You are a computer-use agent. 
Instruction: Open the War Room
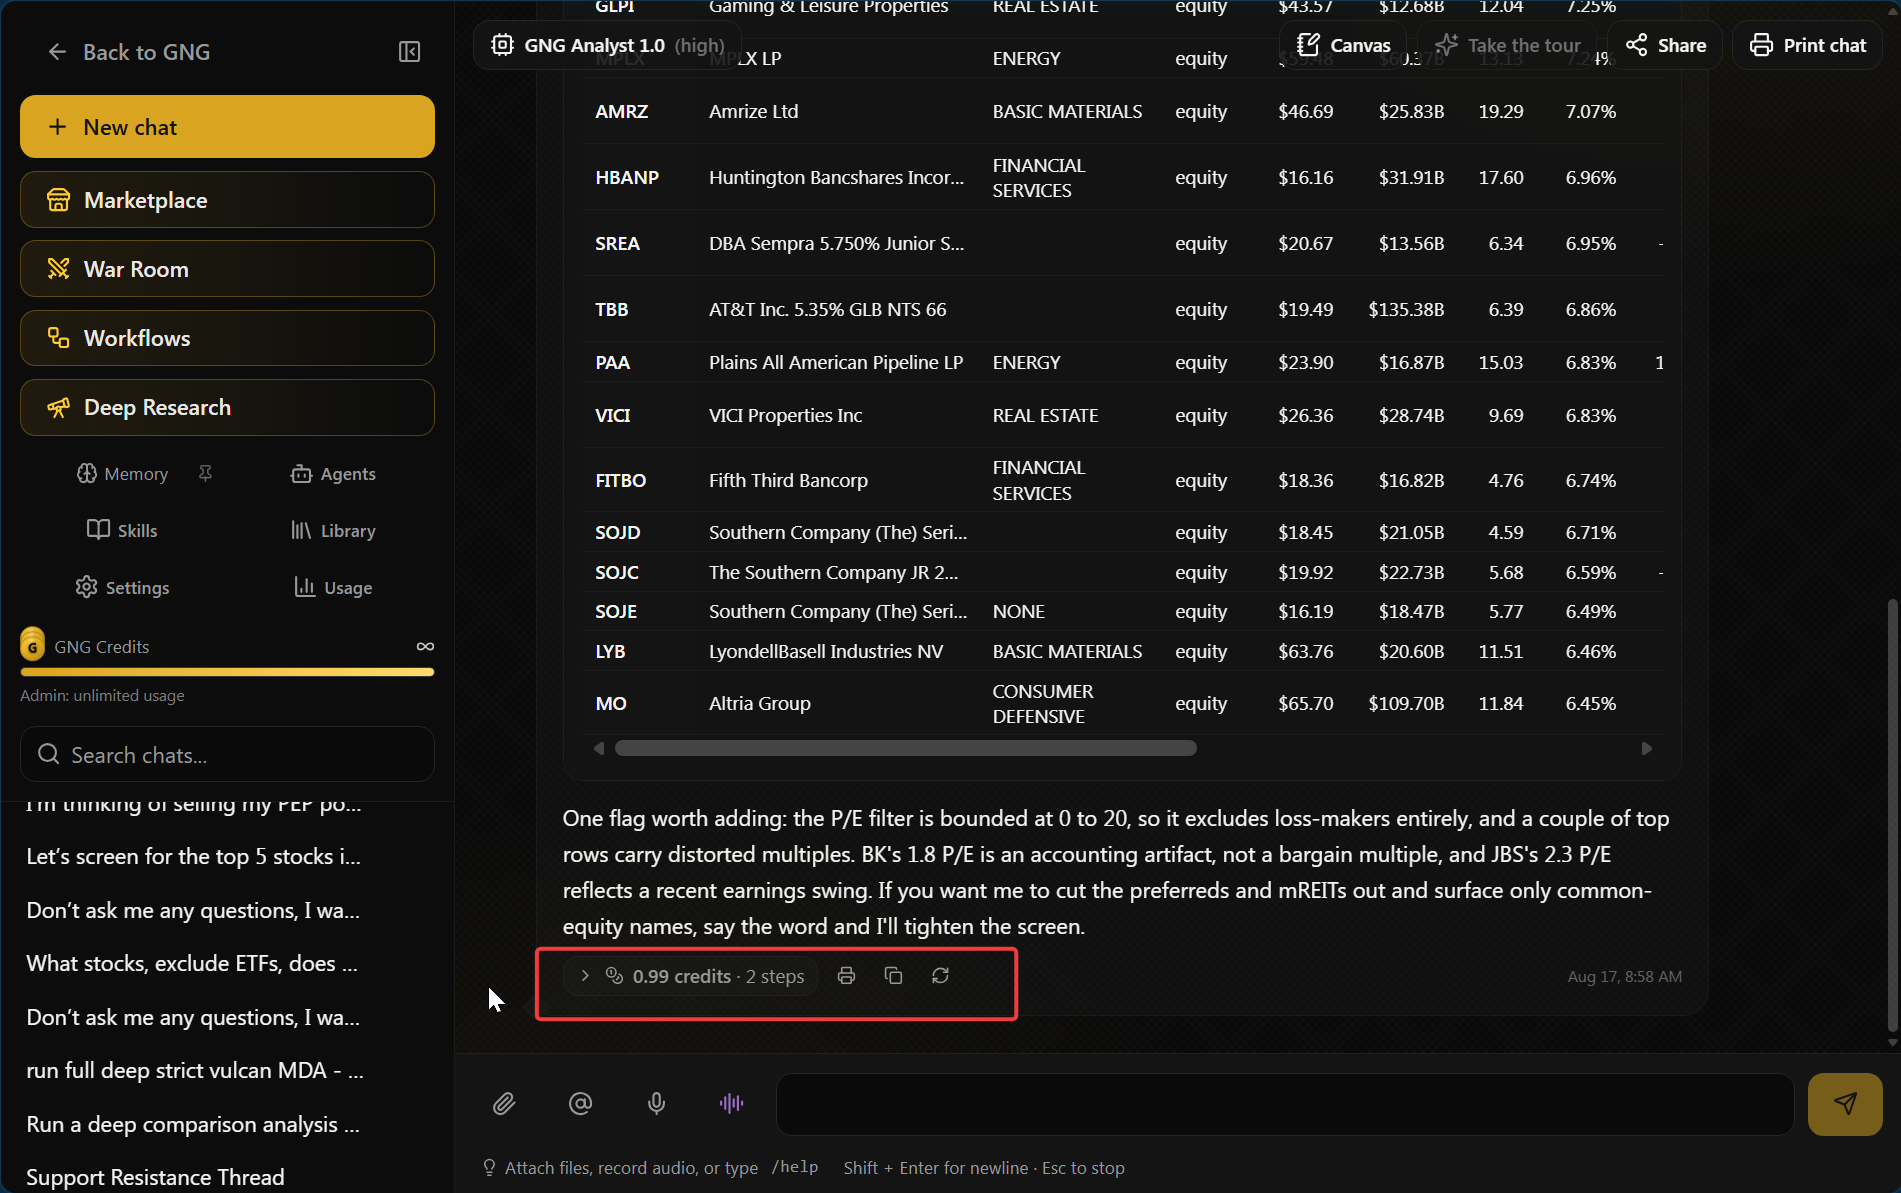pyautogui.click(x=227, y=269)
